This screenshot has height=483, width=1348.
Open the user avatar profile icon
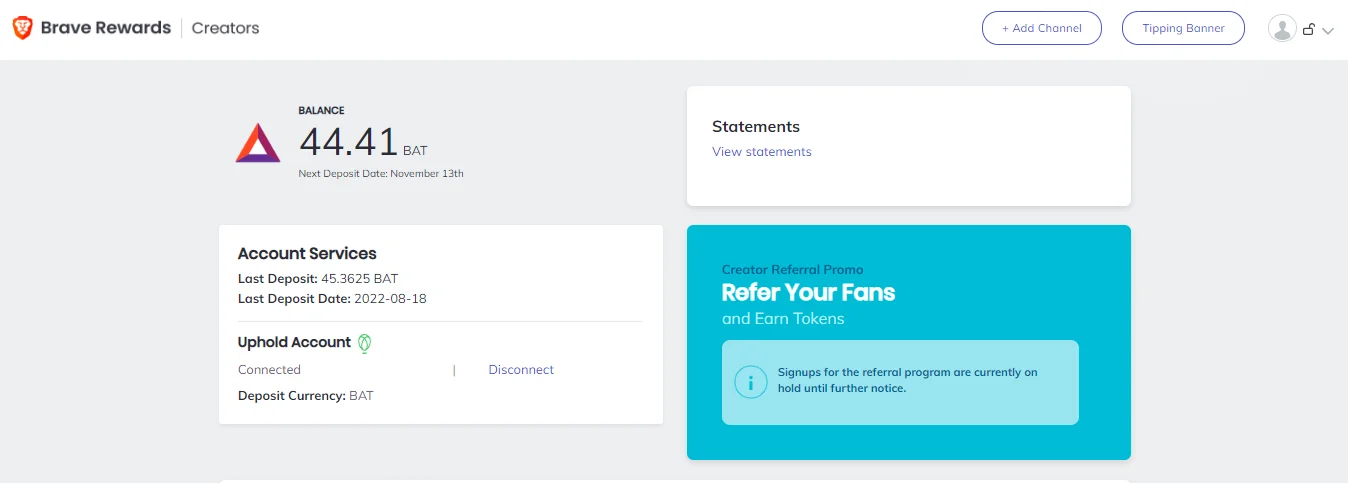(1282, 29)
